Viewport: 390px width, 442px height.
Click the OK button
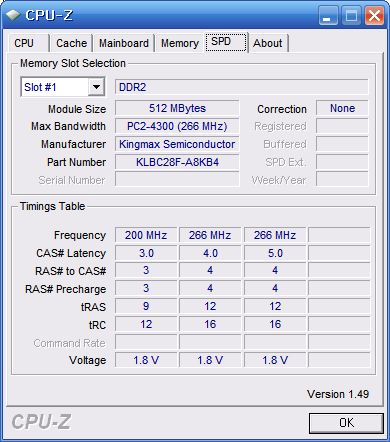(x=346, y=423)
